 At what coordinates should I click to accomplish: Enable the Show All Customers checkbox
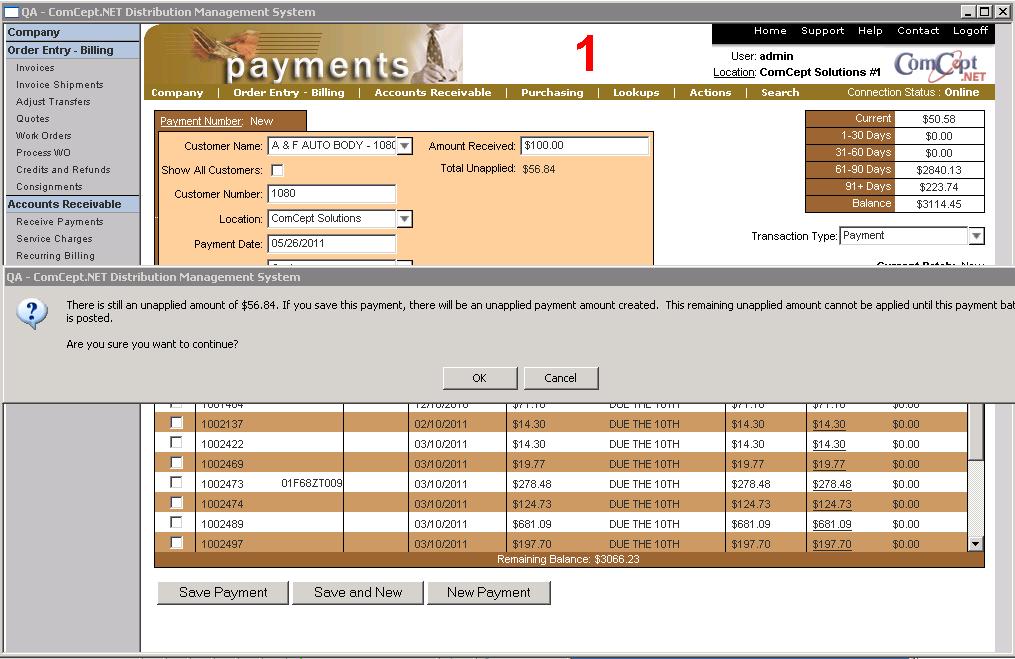(277, 171)
